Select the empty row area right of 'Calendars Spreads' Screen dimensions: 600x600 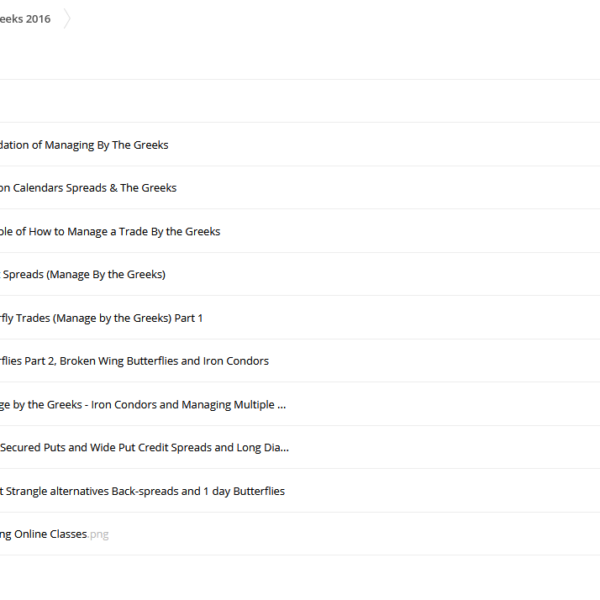[x=386, y=188]
